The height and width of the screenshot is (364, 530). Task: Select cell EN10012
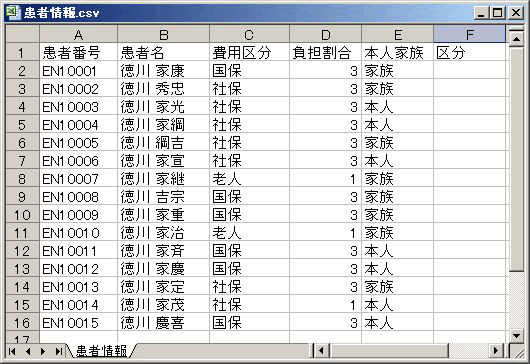point(78,269)
